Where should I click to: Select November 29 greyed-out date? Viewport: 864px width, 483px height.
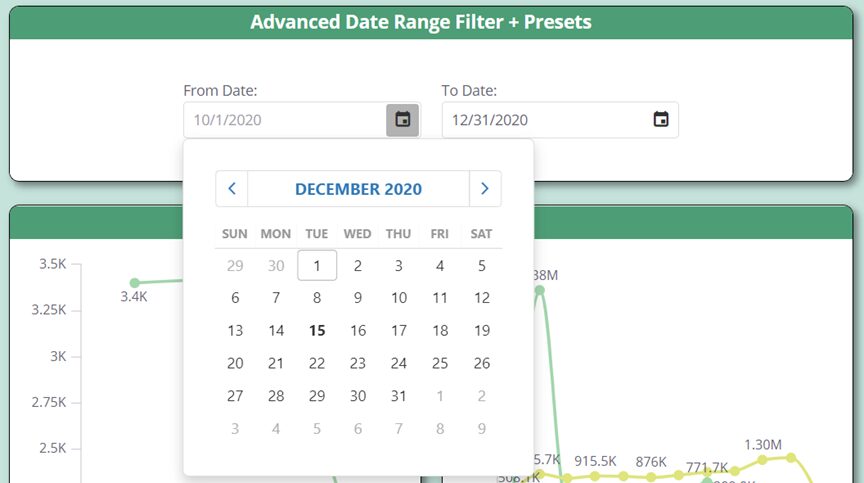[235, 266]
